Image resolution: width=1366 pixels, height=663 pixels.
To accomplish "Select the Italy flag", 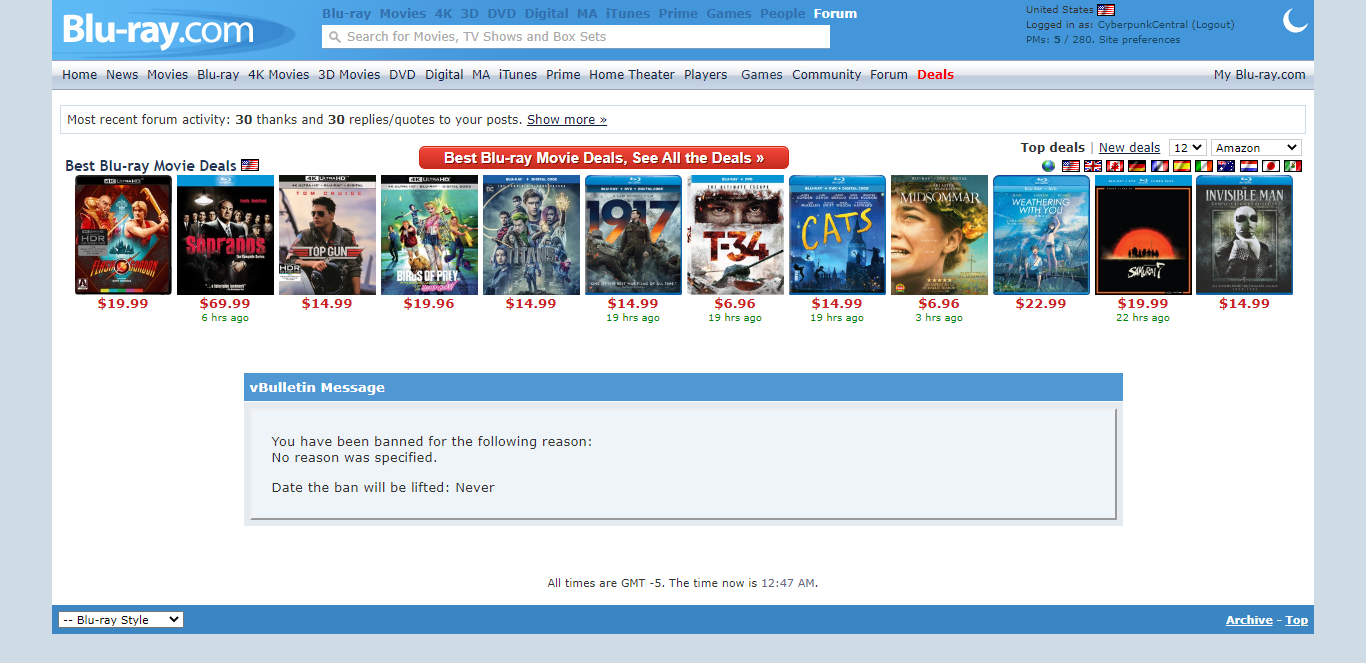I will [1203, 166].
